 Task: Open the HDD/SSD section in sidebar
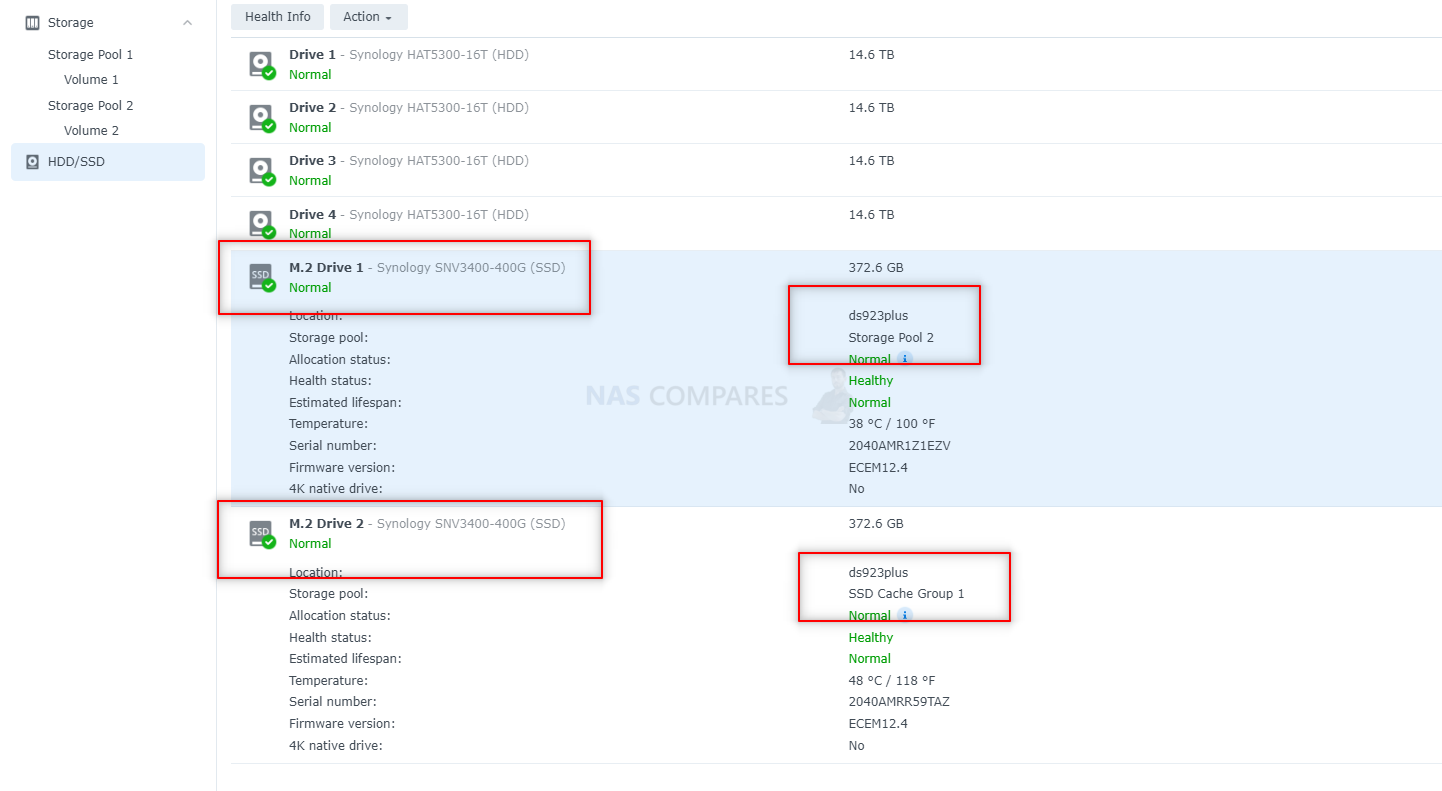click(x=108, y=161)
